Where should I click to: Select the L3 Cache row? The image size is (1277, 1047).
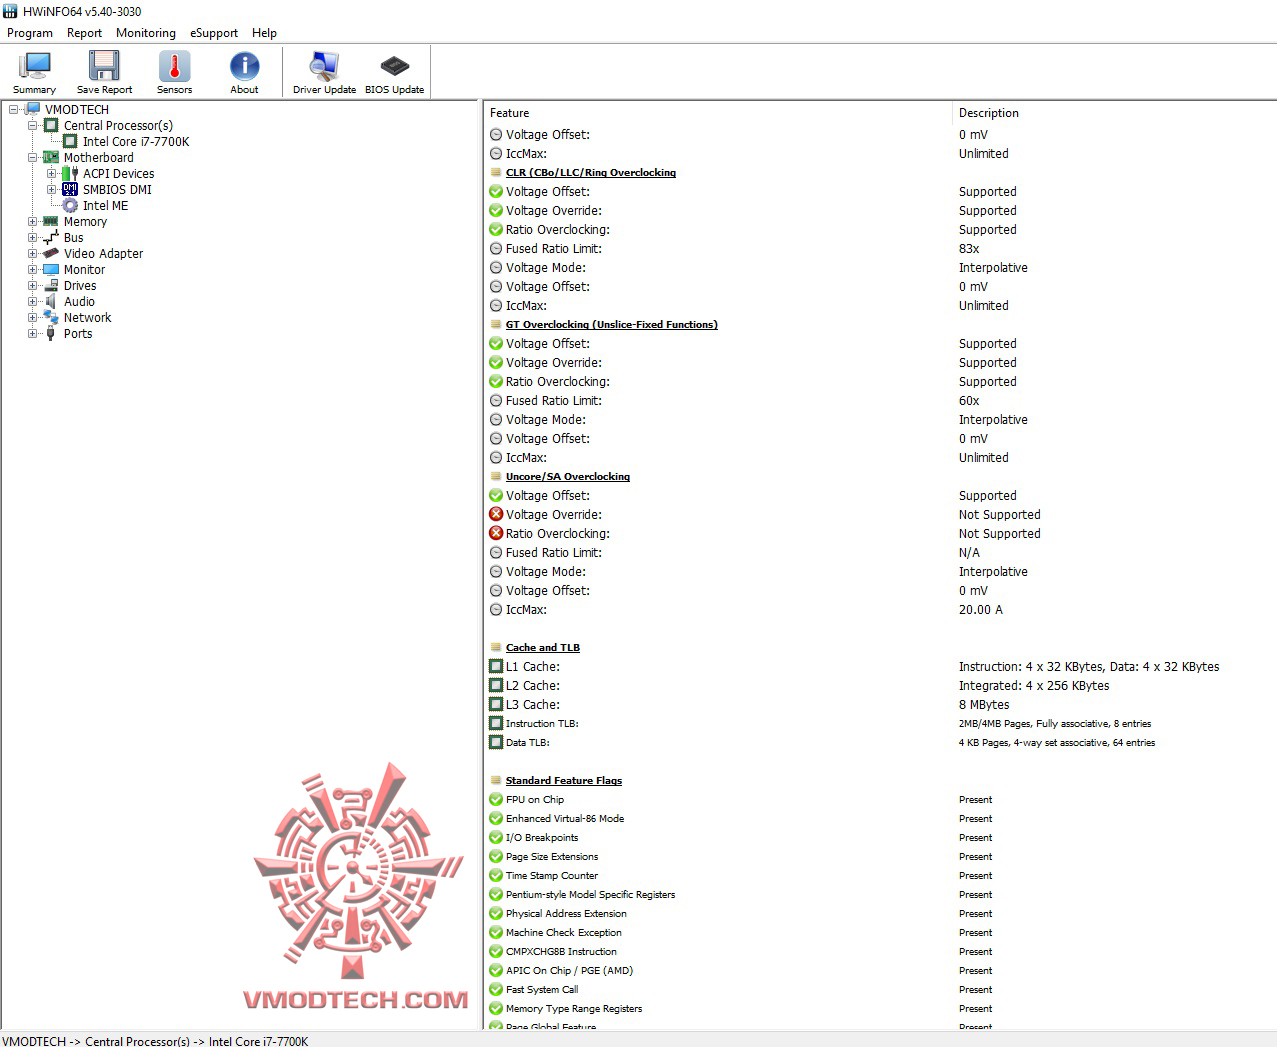tap(880, 705)
